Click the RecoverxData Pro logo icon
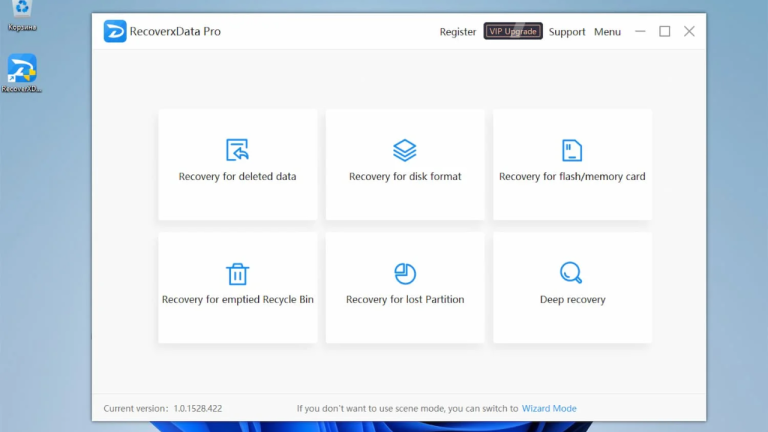The width and height of the screenshot is (768, 432). (x=115, y=31)
